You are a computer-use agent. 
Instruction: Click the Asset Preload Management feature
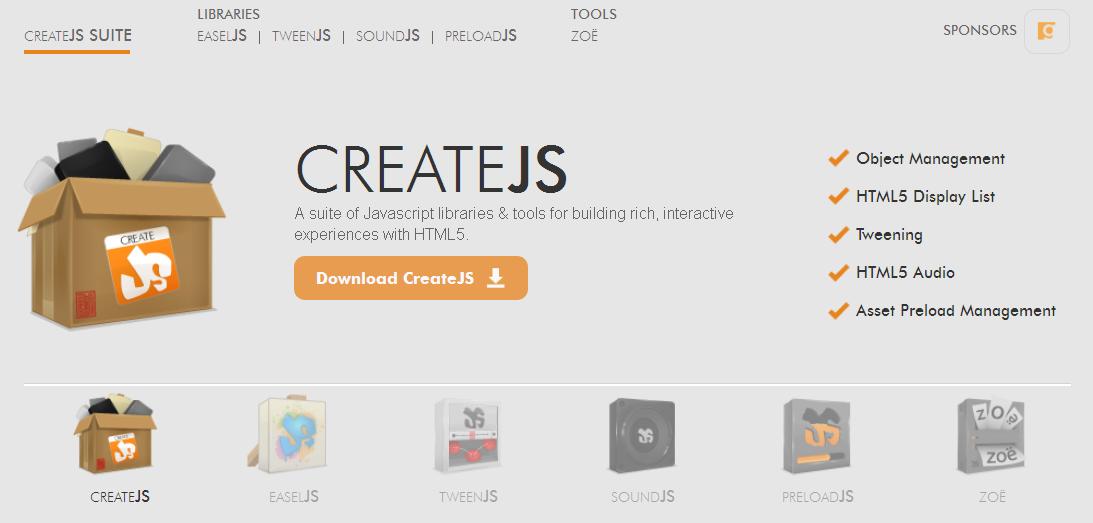[x=955, y=310]
